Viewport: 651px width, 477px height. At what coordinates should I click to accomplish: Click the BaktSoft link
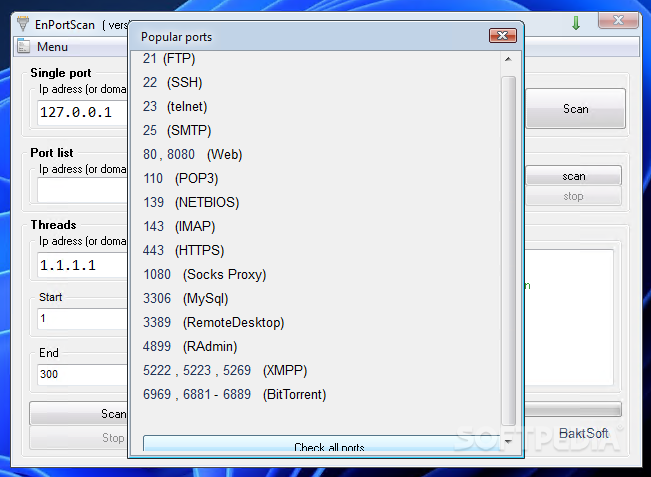[583, 433]
